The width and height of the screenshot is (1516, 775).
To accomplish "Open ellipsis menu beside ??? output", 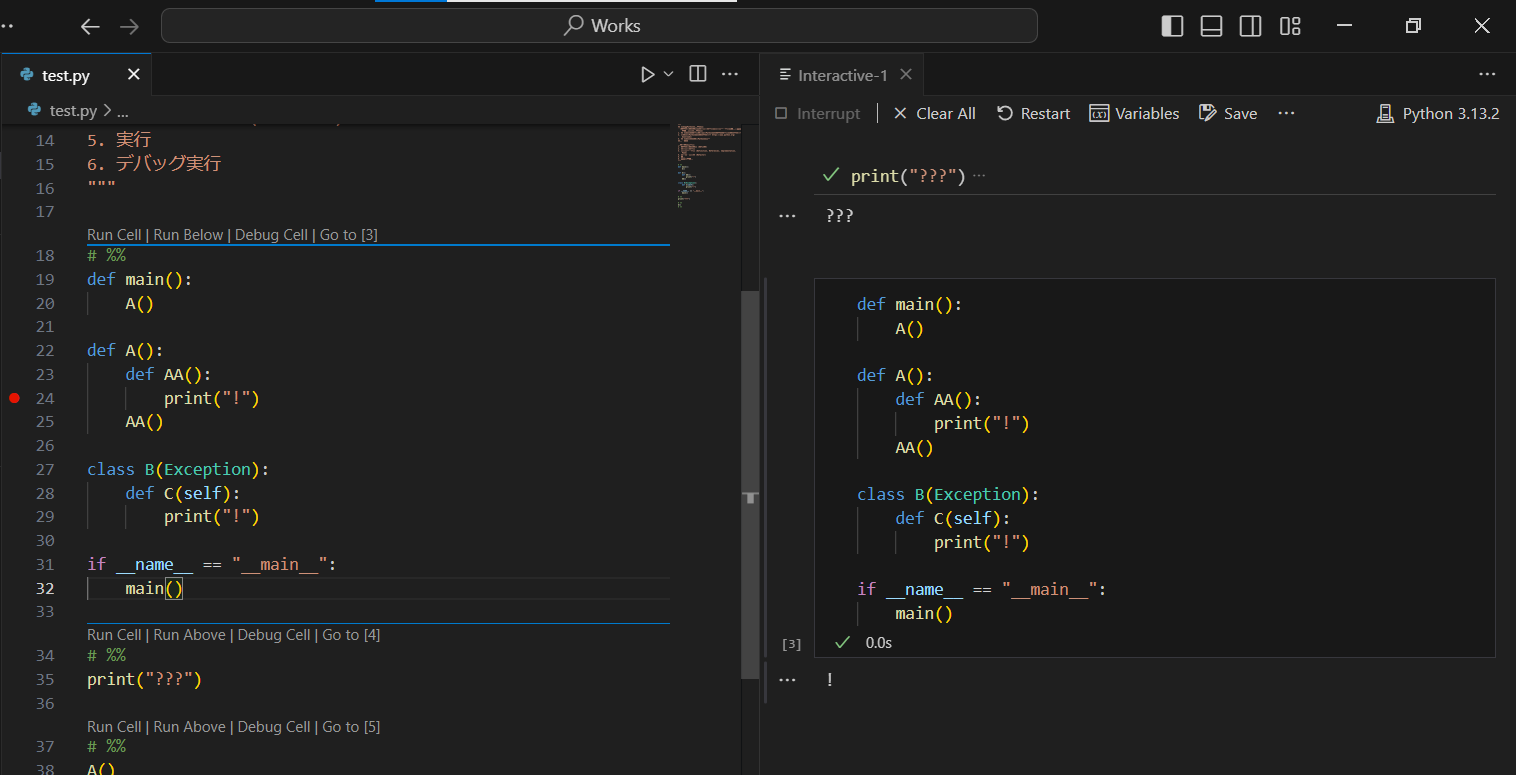I will [787, 216].
